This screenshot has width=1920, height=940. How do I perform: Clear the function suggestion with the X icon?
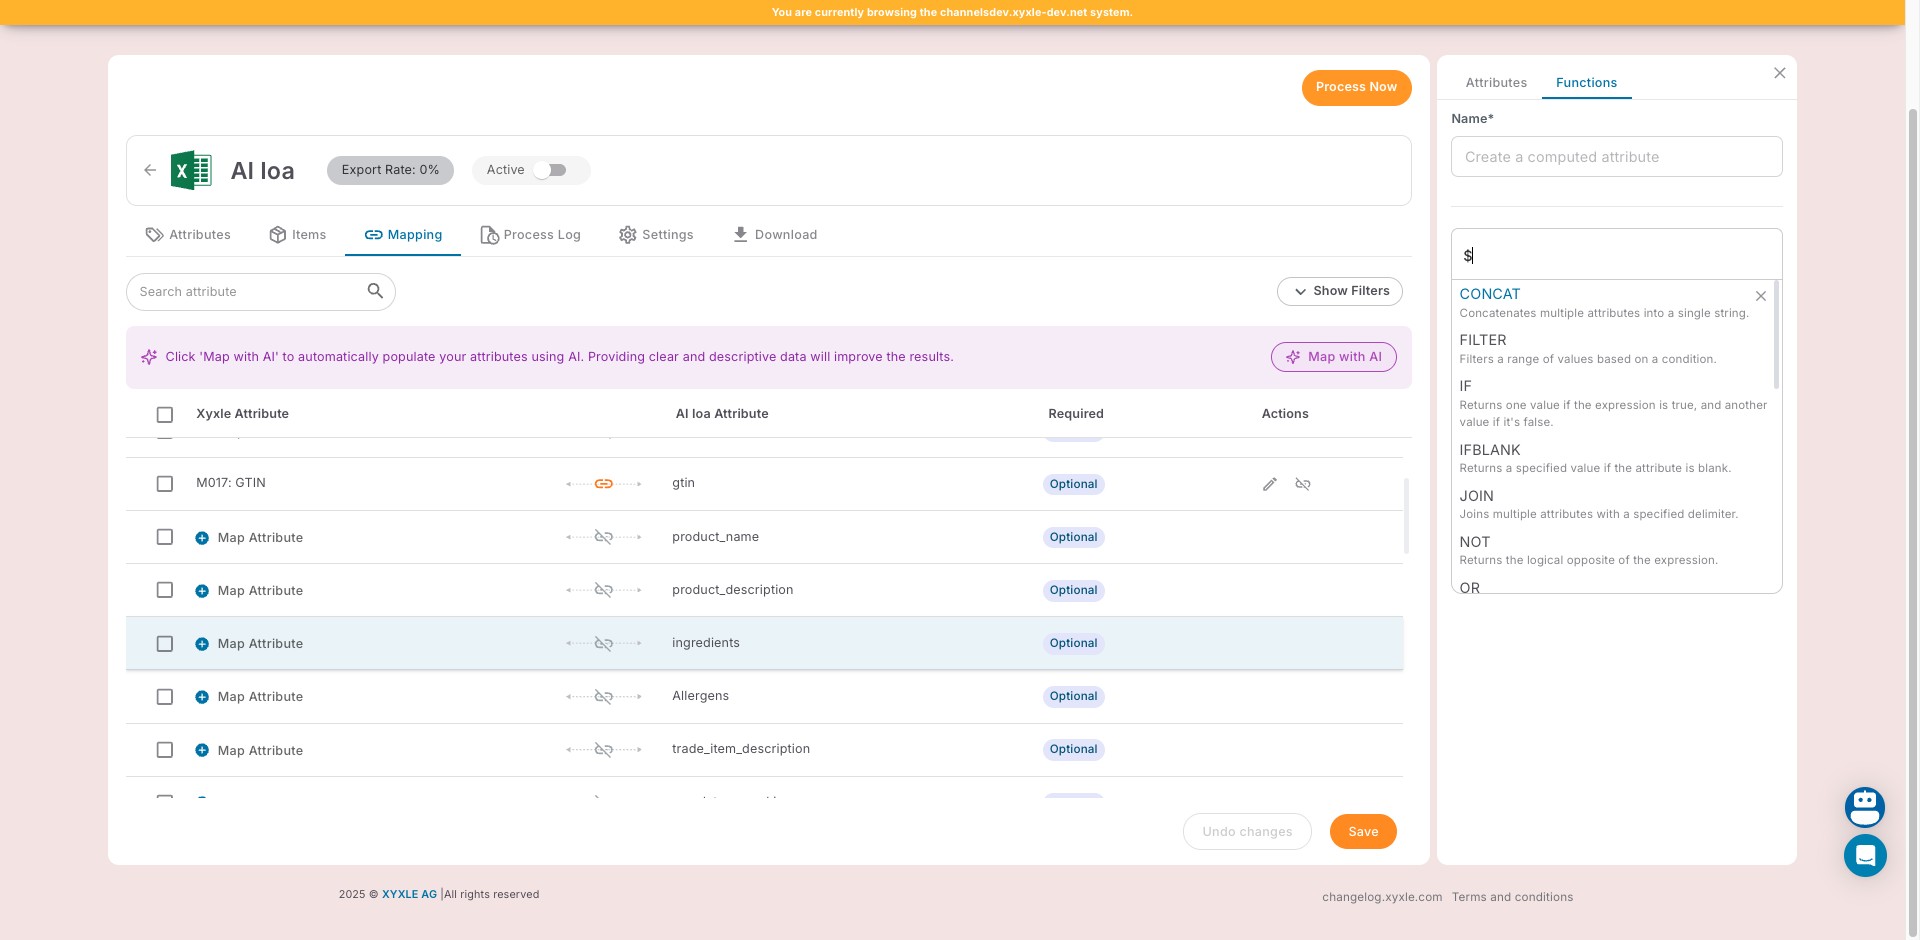pos(1760,296)
